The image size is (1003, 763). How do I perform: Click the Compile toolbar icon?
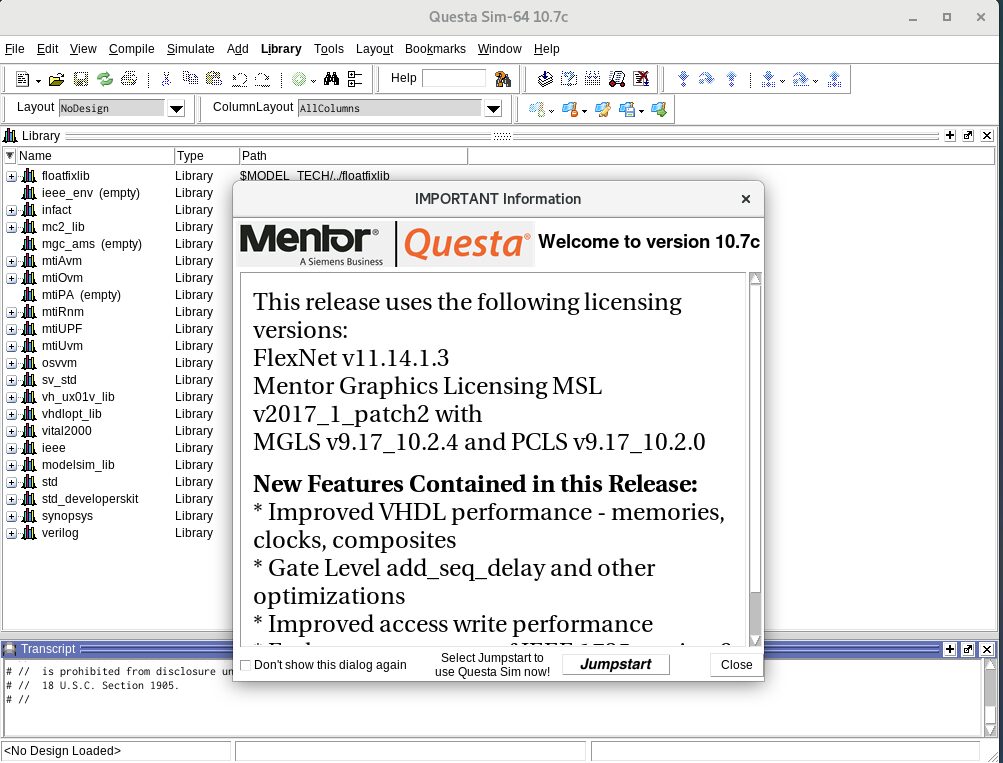[545, 79]
